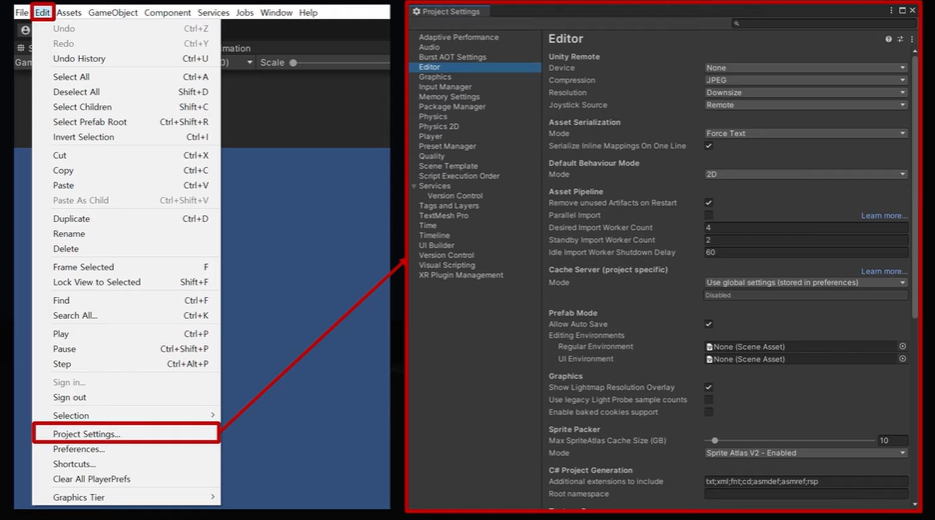The image size is (935, 520).
Task: Enable baked cookies support checkbox
Action: tap(708, 412)
